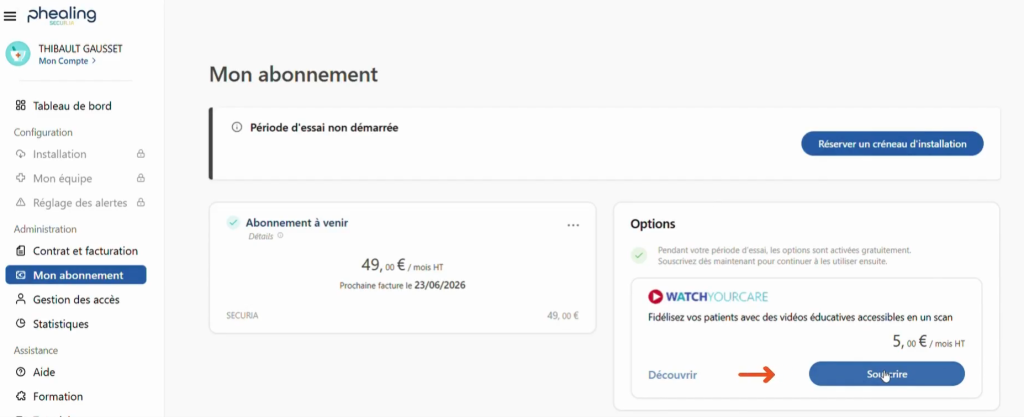Click the WatchYourCare play logo

[656, 296]
